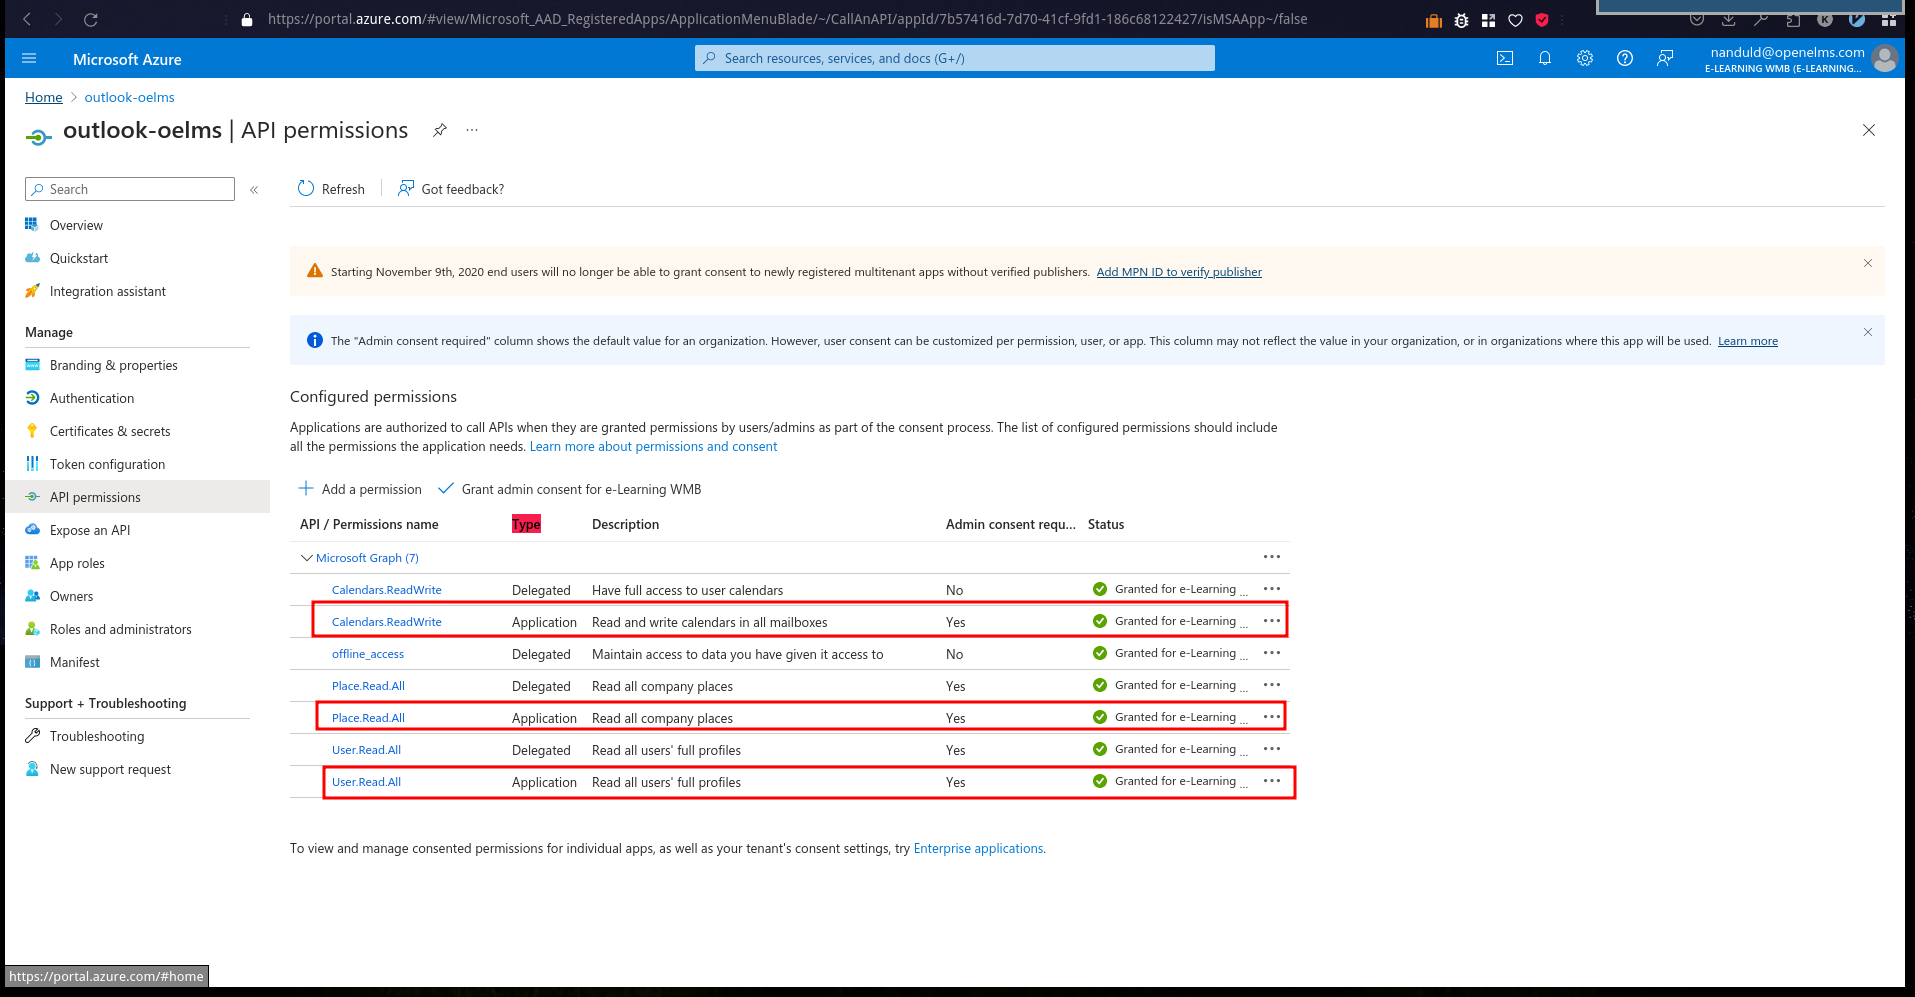Viewport: 1915px width, 997px height.
Task: Open the notifications bell
Action: click(x=1545, y=59)
